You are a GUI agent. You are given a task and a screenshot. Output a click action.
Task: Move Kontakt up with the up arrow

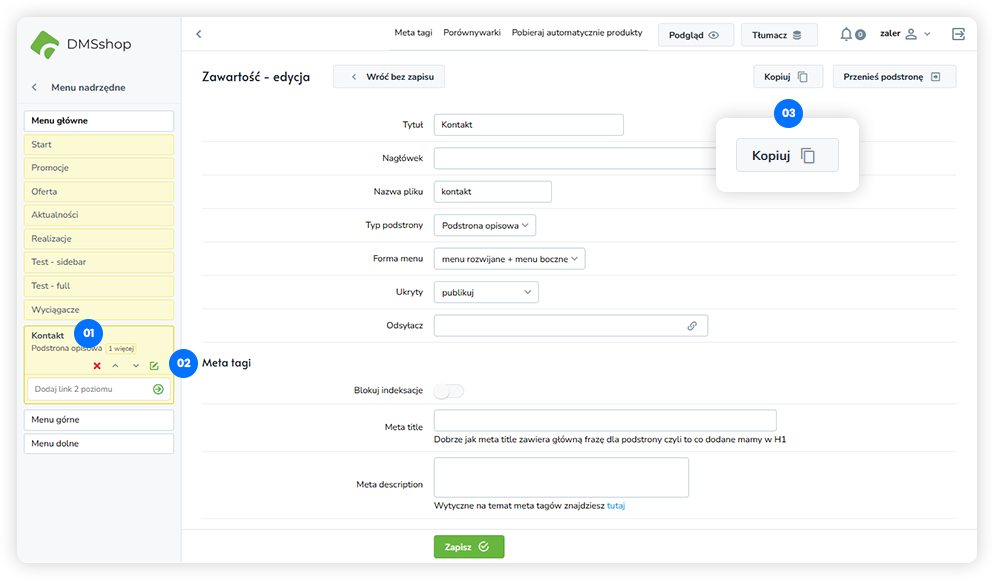[116, 366]
